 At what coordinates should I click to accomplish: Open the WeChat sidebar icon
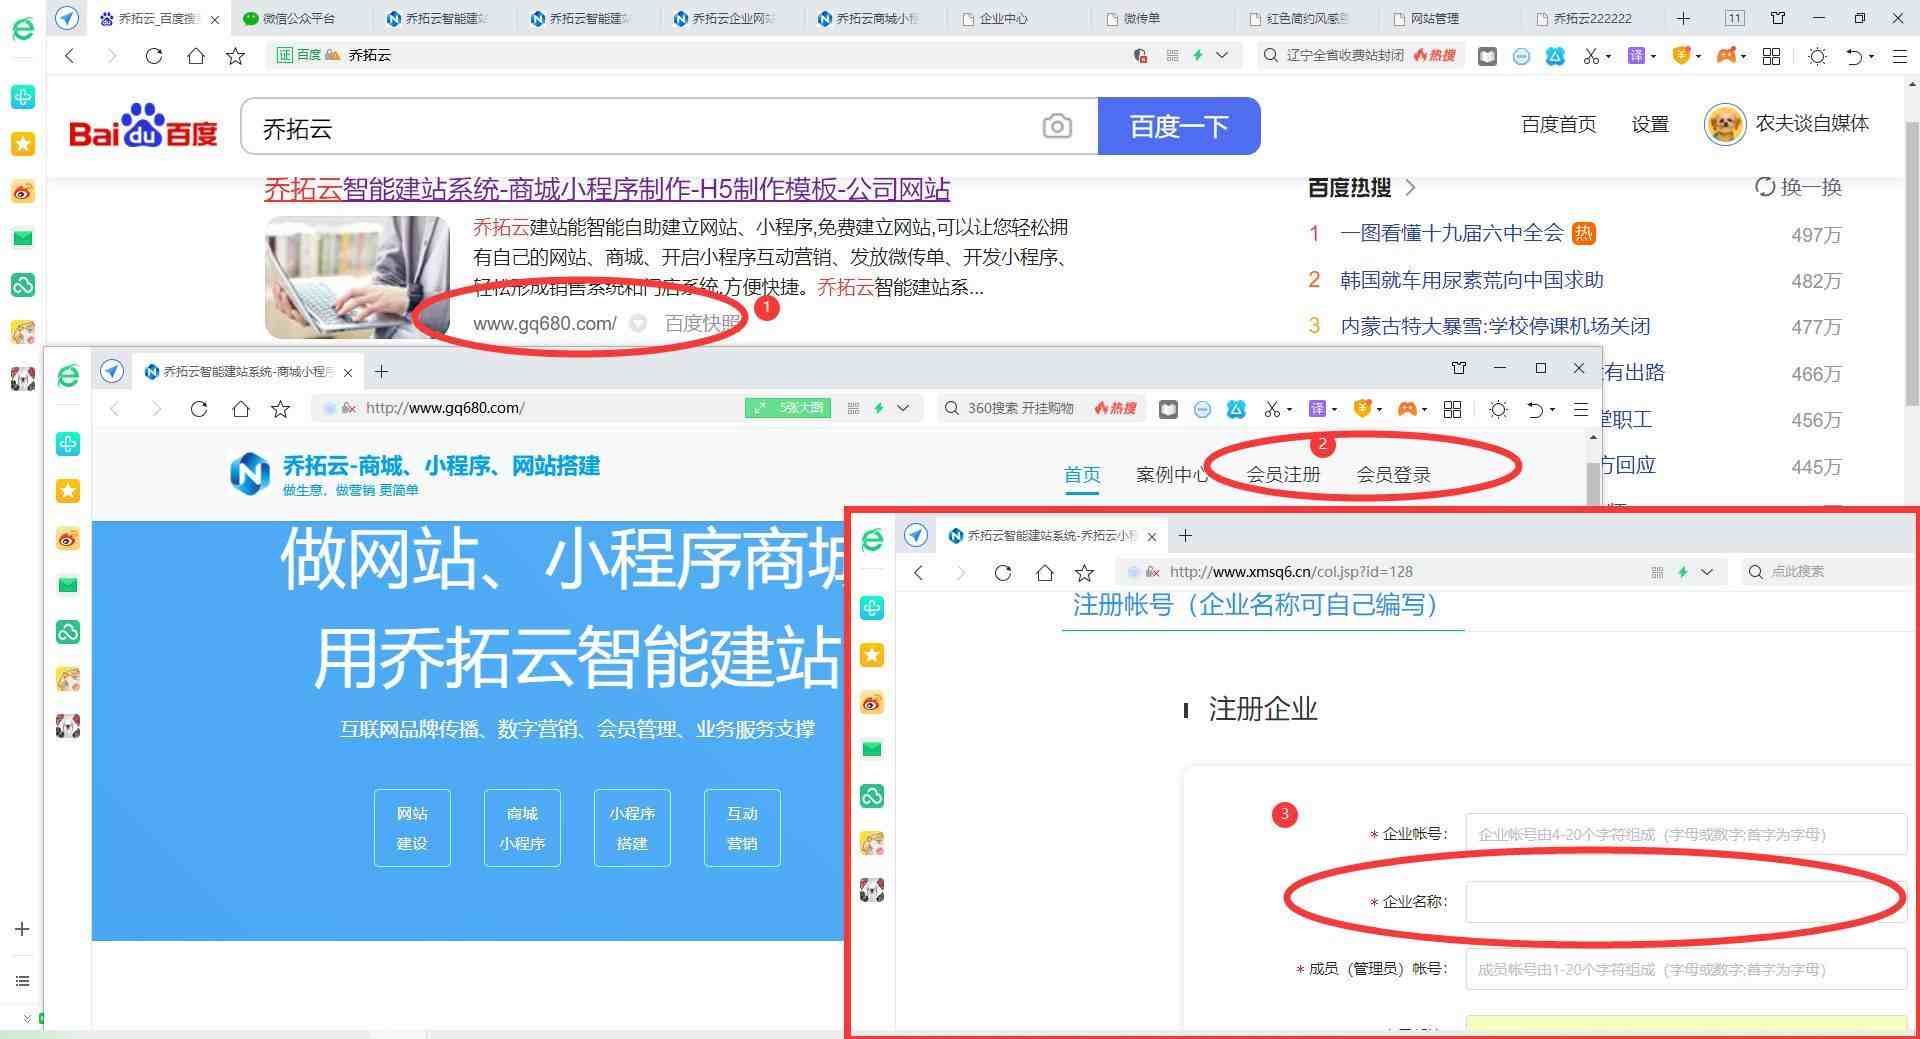point(23,238)
